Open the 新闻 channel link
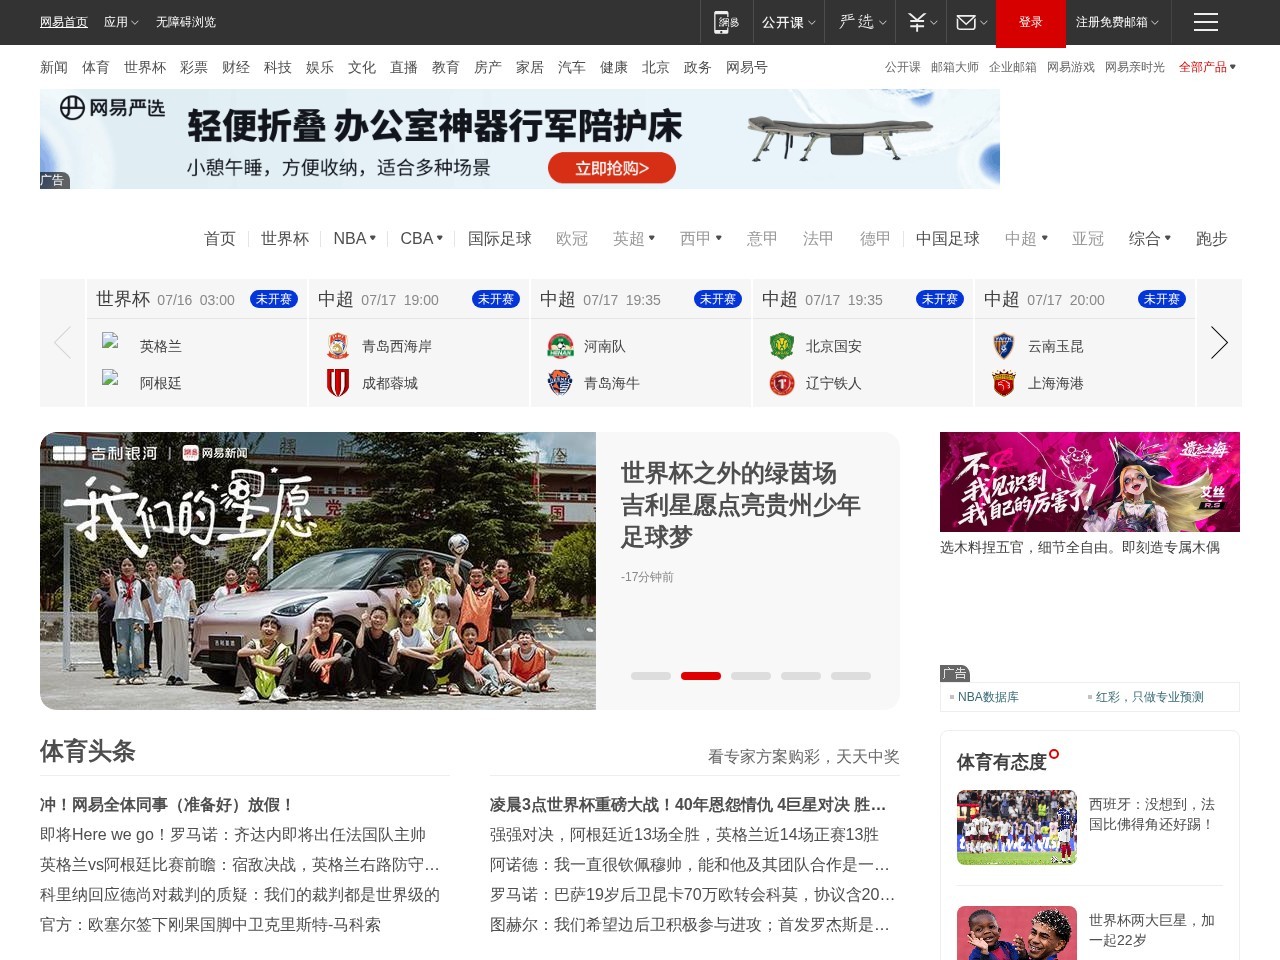The image size is (1280, 960). pyautogui.click(x=54, y=67)
